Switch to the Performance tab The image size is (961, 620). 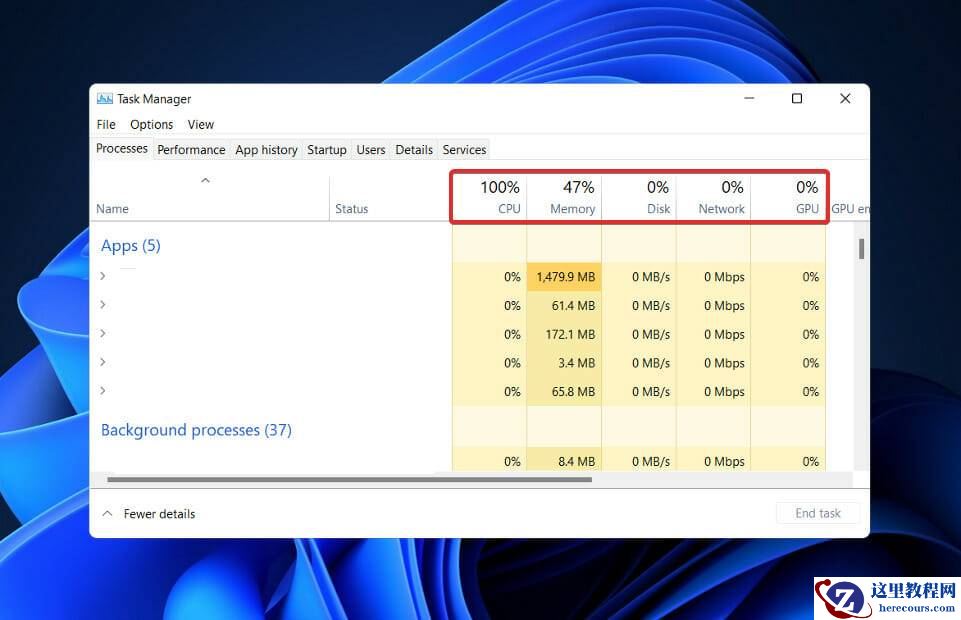(x=191, y=149)
